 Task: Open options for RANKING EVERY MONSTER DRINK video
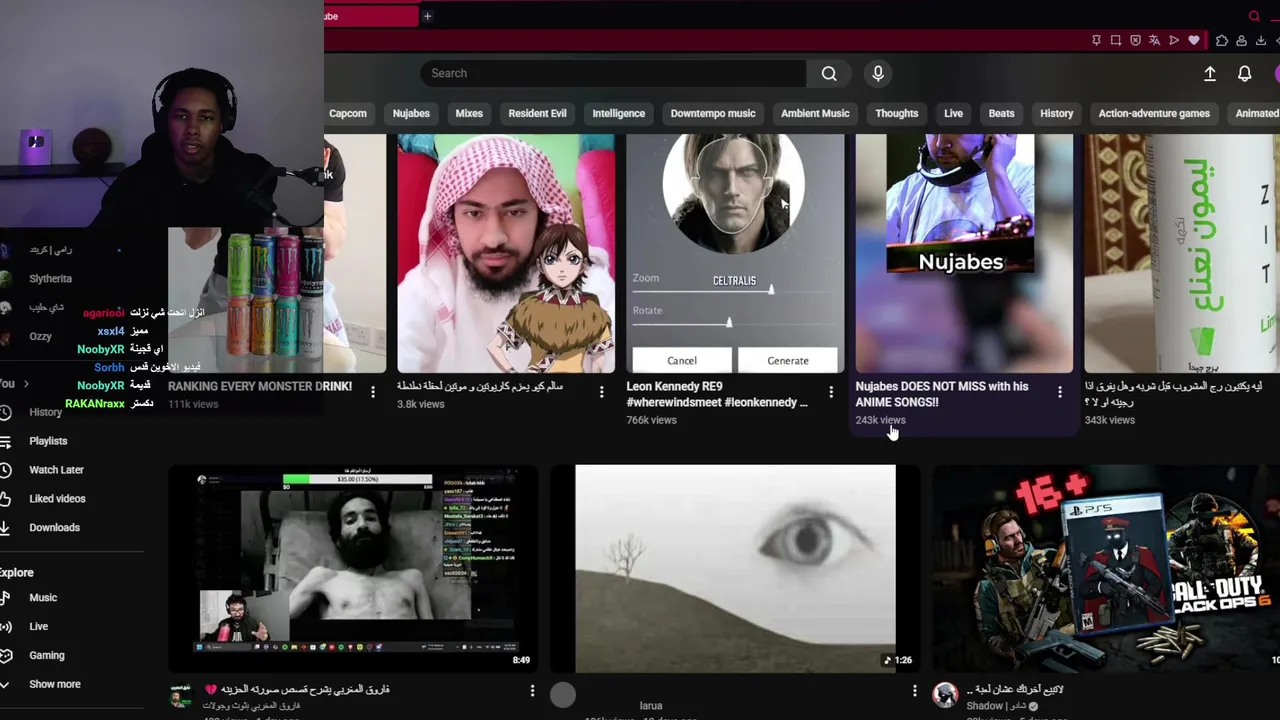coord(372,393)
